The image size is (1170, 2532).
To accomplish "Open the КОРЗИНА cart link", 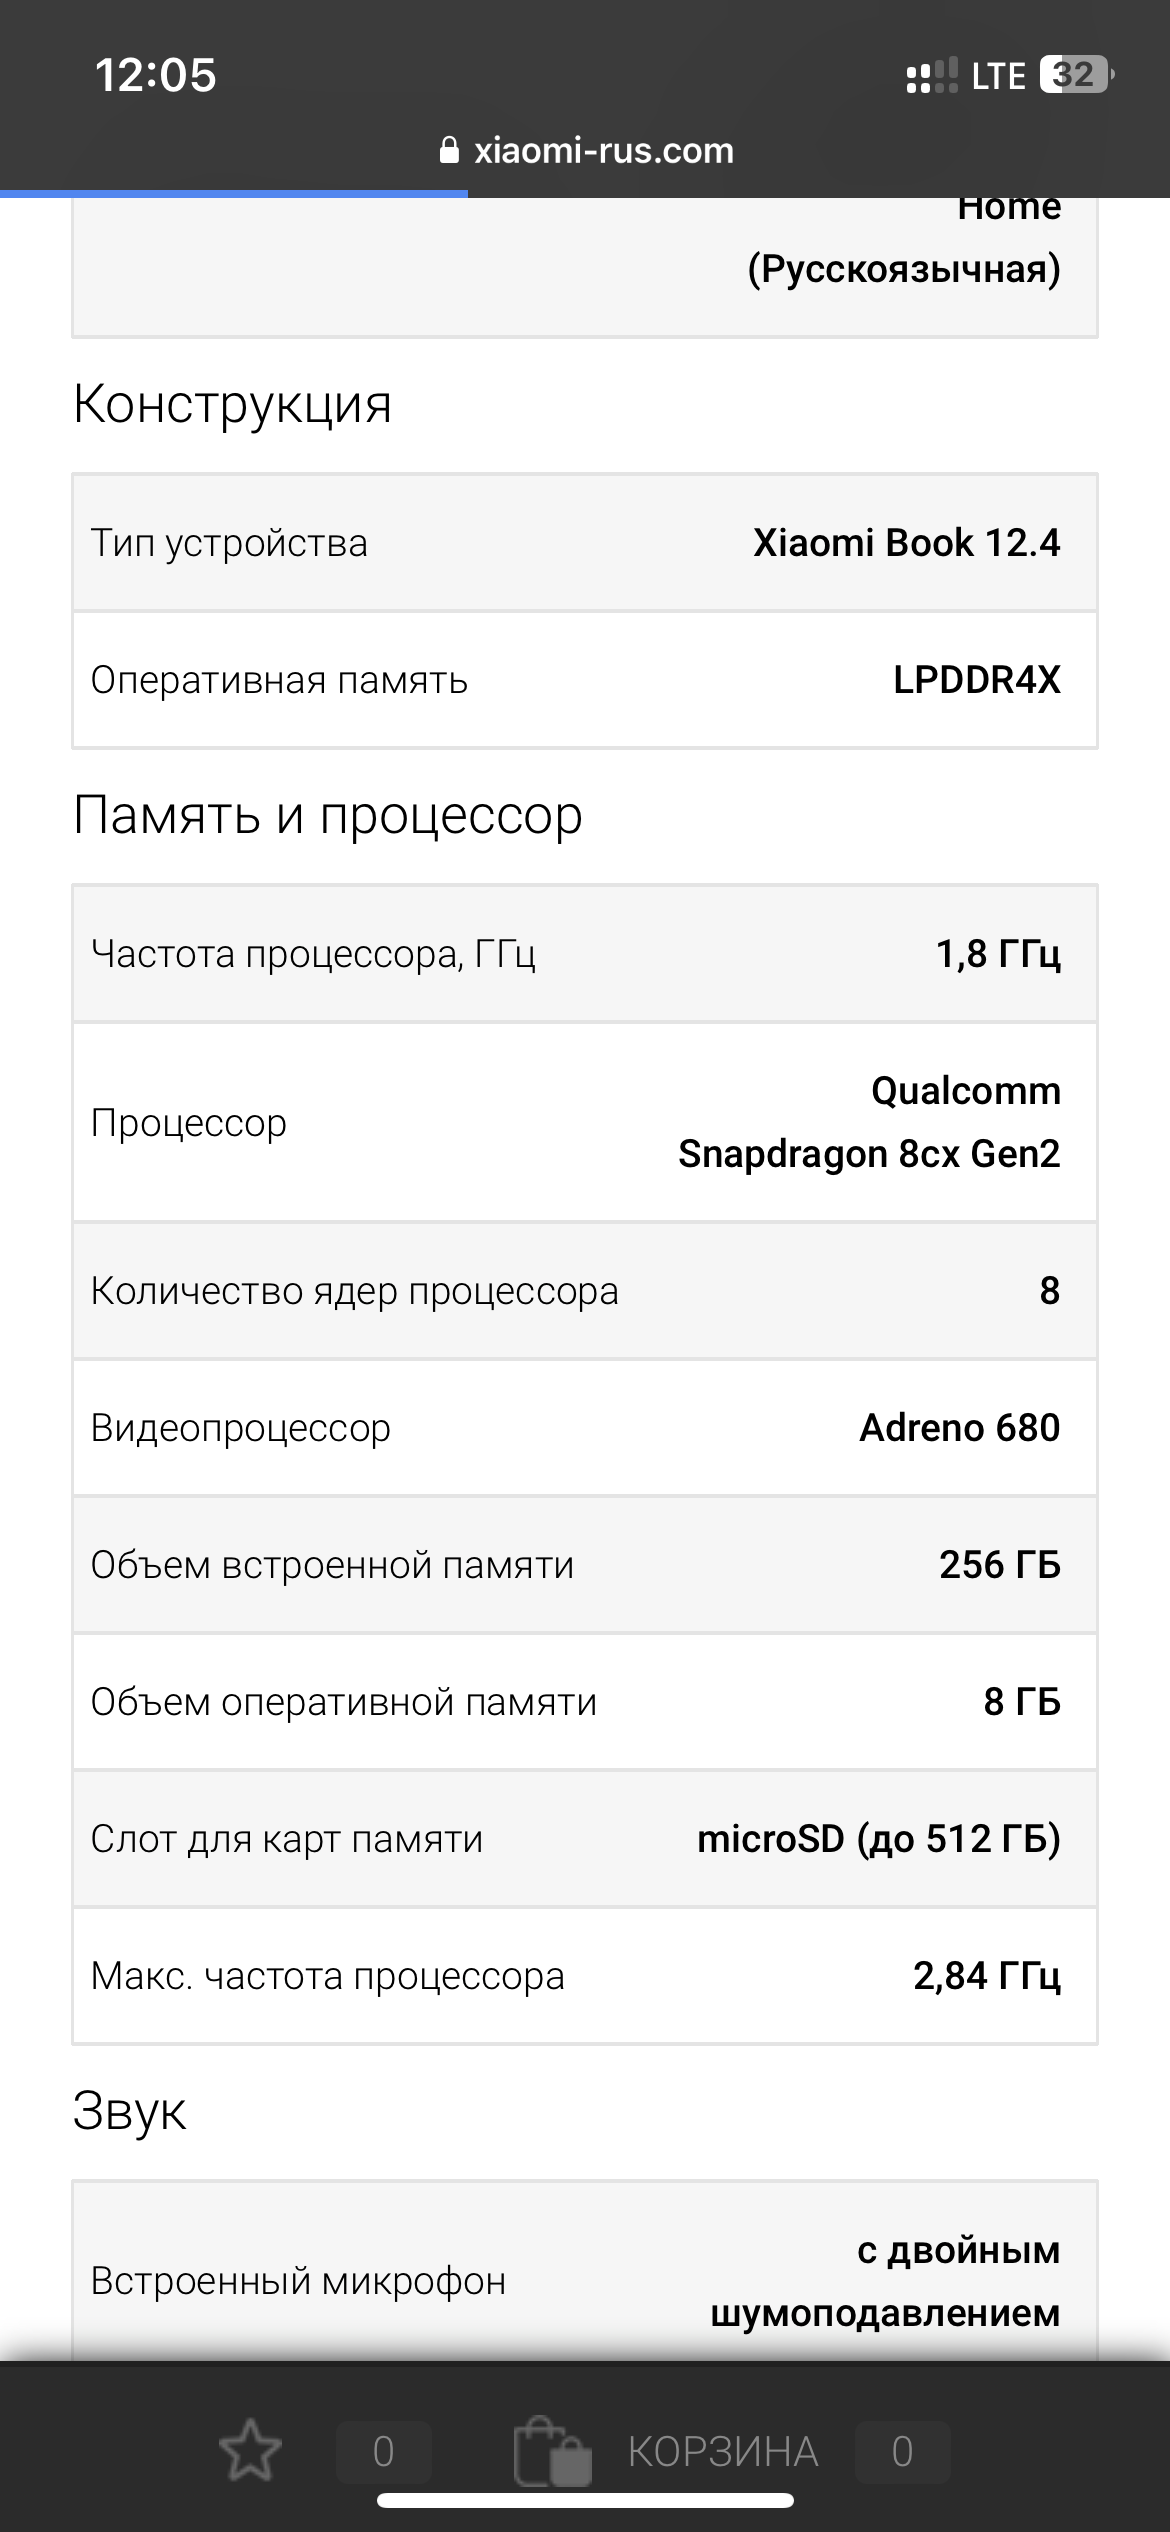I will pyautogui.click(x=722, y=2451).
